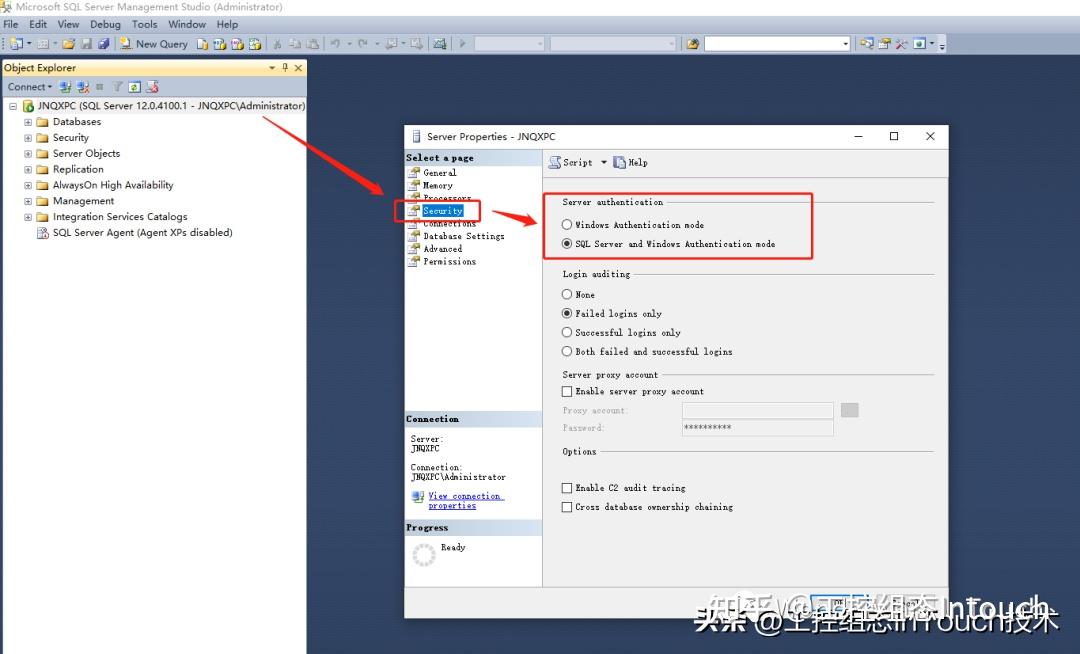Click the Proxy account input field
The width and height of the screenshot is (1080, 654).
[x=758, y=410]
